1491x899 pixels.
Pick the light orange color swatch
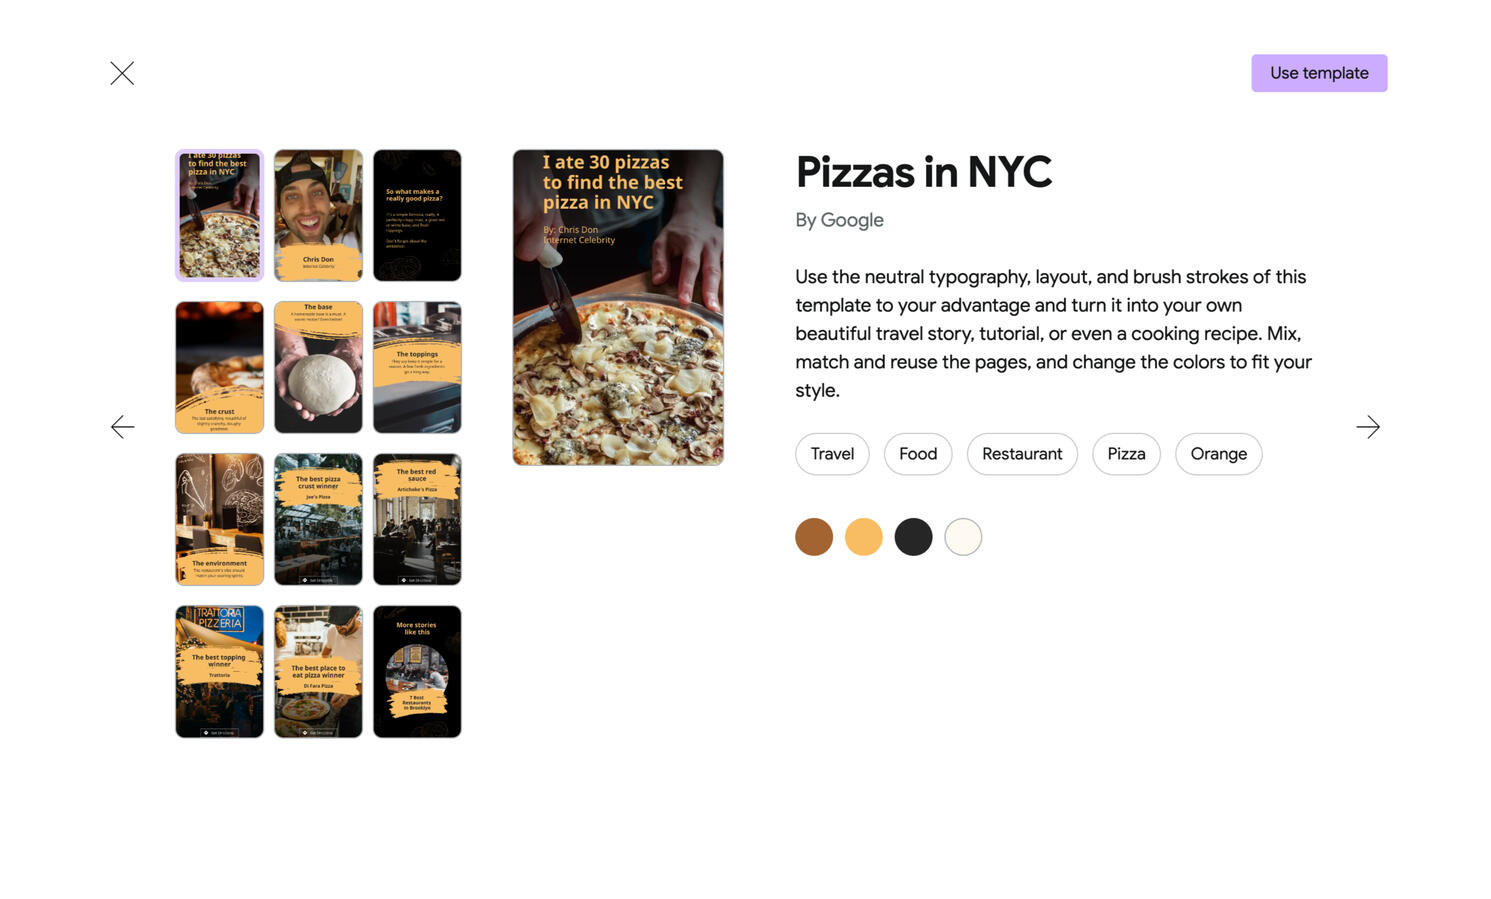(x=864, y=537)
